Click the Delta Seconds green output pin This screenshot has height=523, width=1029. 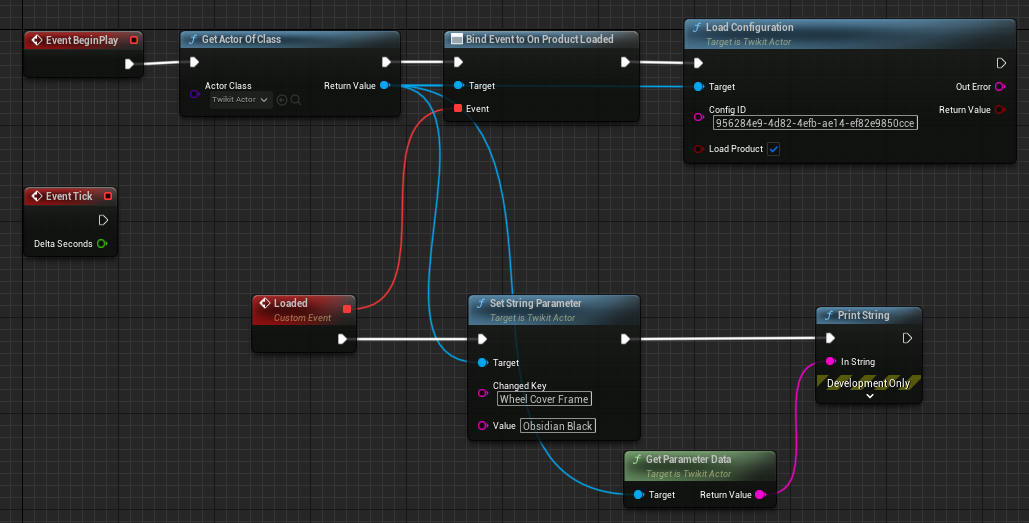point(102,244)
